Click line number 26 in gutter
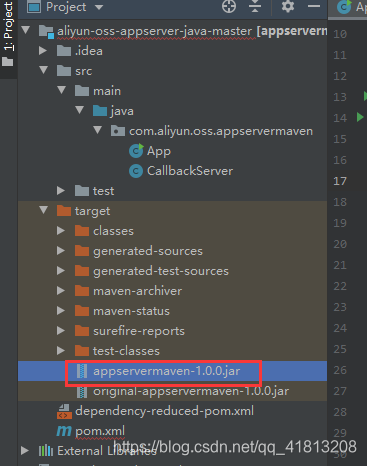367x466 pixels. point(340,370)
